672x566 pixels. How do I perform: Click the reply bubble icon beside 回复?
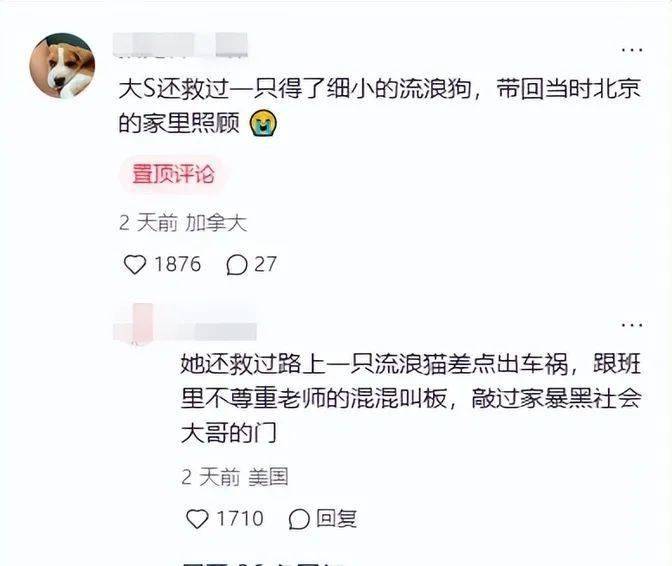pyautogui.click(x=299, y=519)
